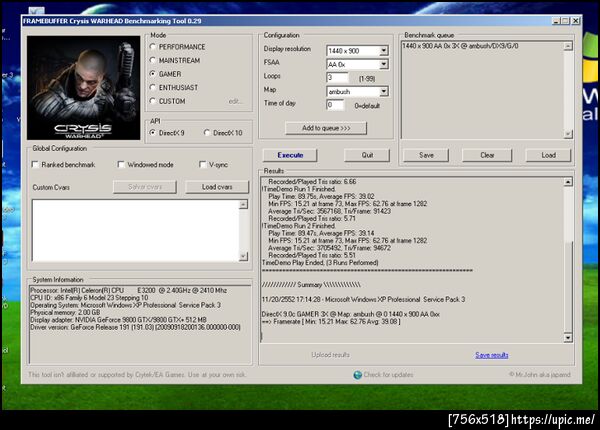This screenshot has width=600, height=430.
Task: Minimize the Benchmarking Tool window
Action: coord(556,21)
